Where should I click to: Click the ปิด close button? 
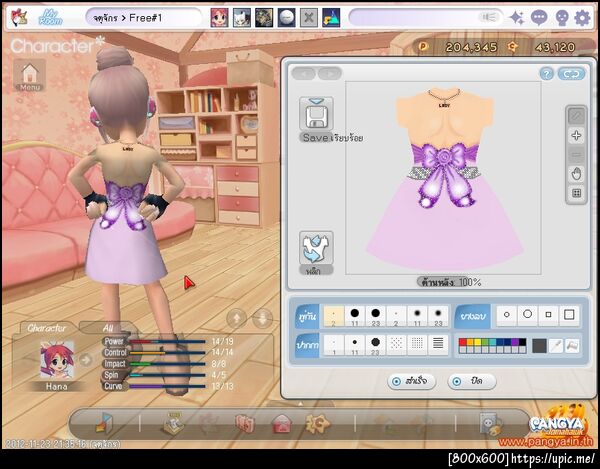472,381
